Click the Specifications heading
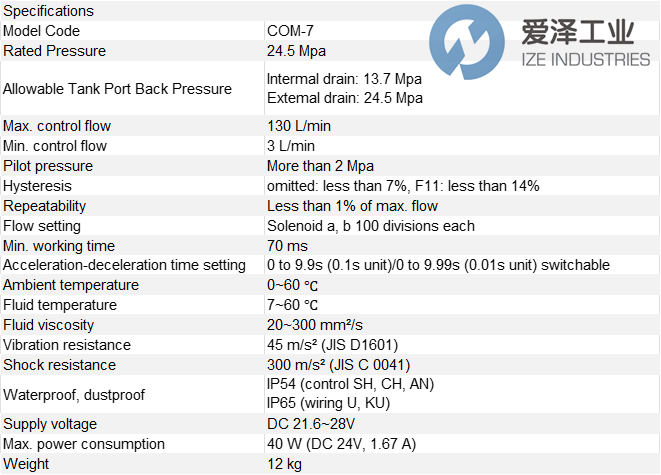Viewport: 661px width, 475px height. click(48, 11)
